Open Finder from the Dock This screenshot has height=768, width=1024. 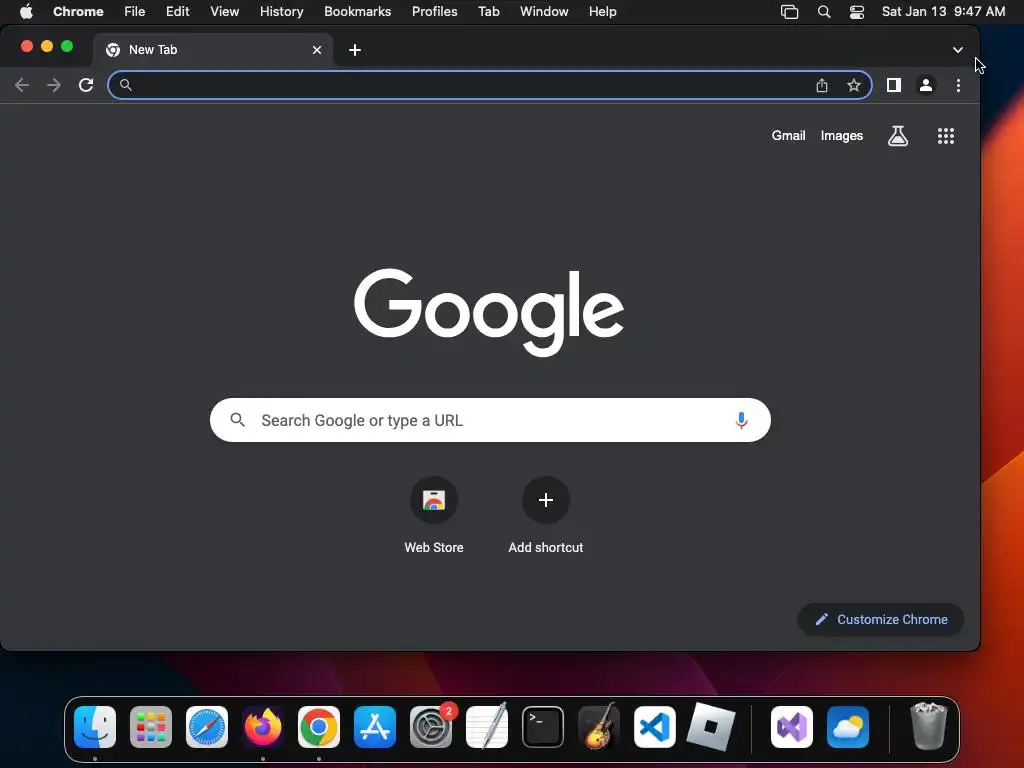click(95, 727)
